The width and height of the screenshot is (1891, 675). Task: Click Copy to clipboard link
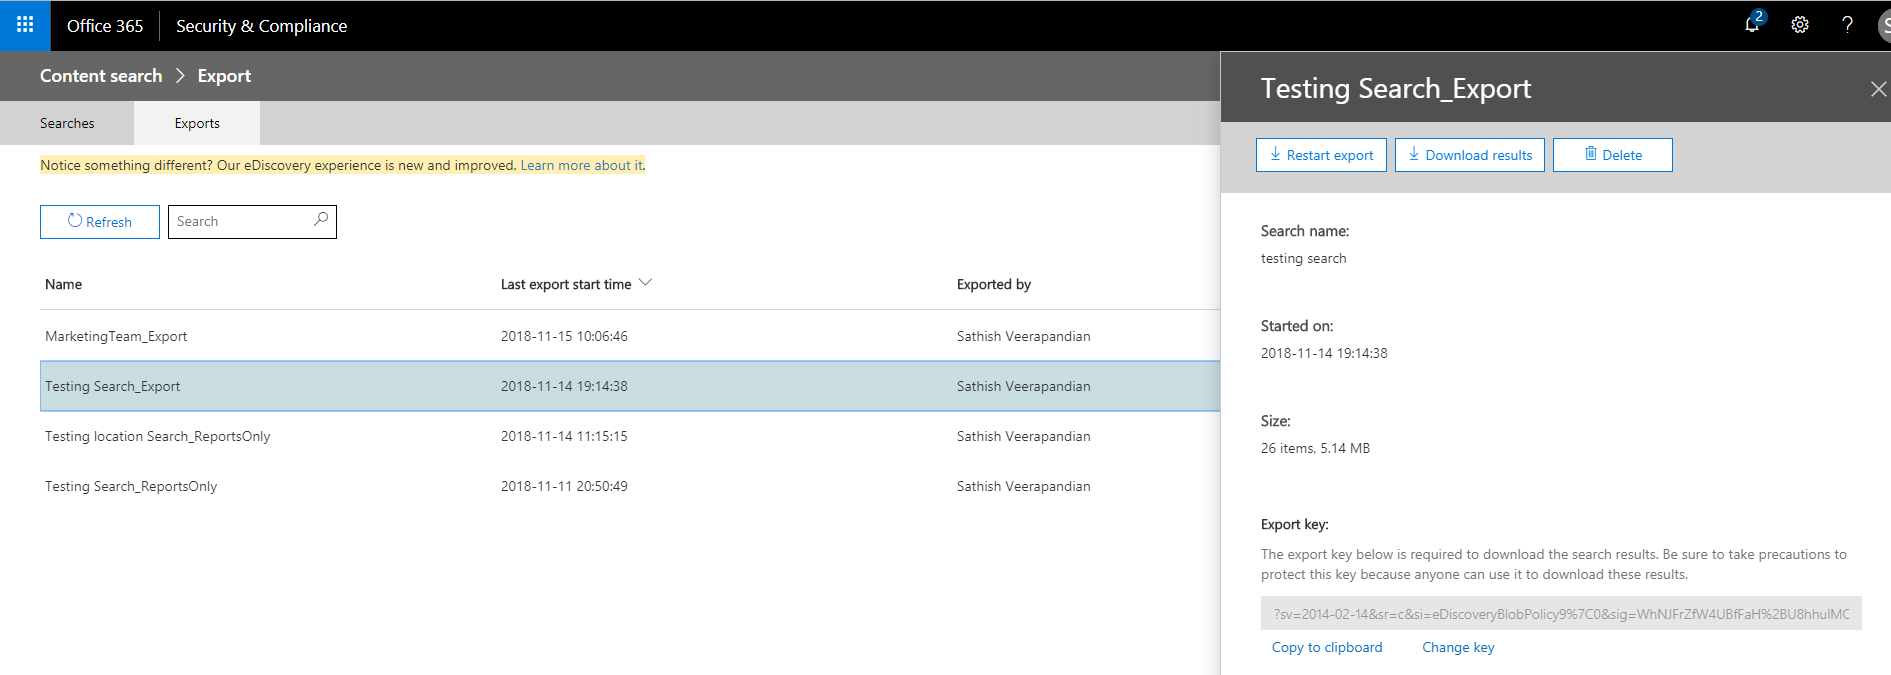tap(1327, 647)
